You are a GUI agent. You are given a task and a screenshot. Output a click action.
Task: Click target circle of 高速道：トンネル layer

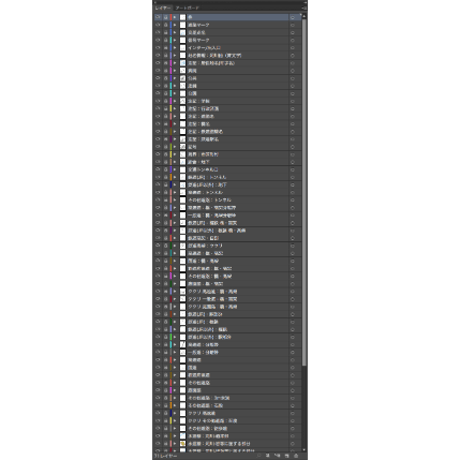click(x=292, y=193)
